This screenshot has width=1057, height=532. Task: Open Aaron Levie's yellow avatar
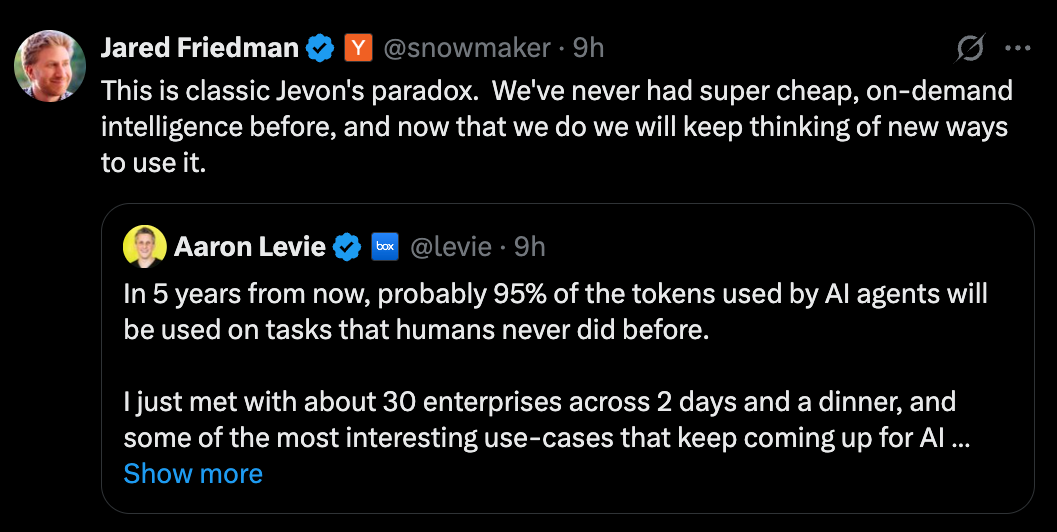pos(145,246)
